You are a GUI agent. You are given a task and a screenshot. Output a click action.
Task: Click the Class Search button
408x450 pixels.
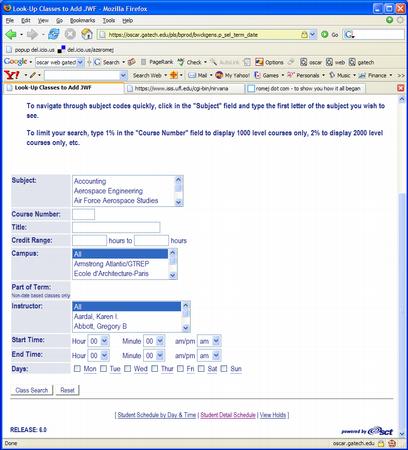(32, 390)
